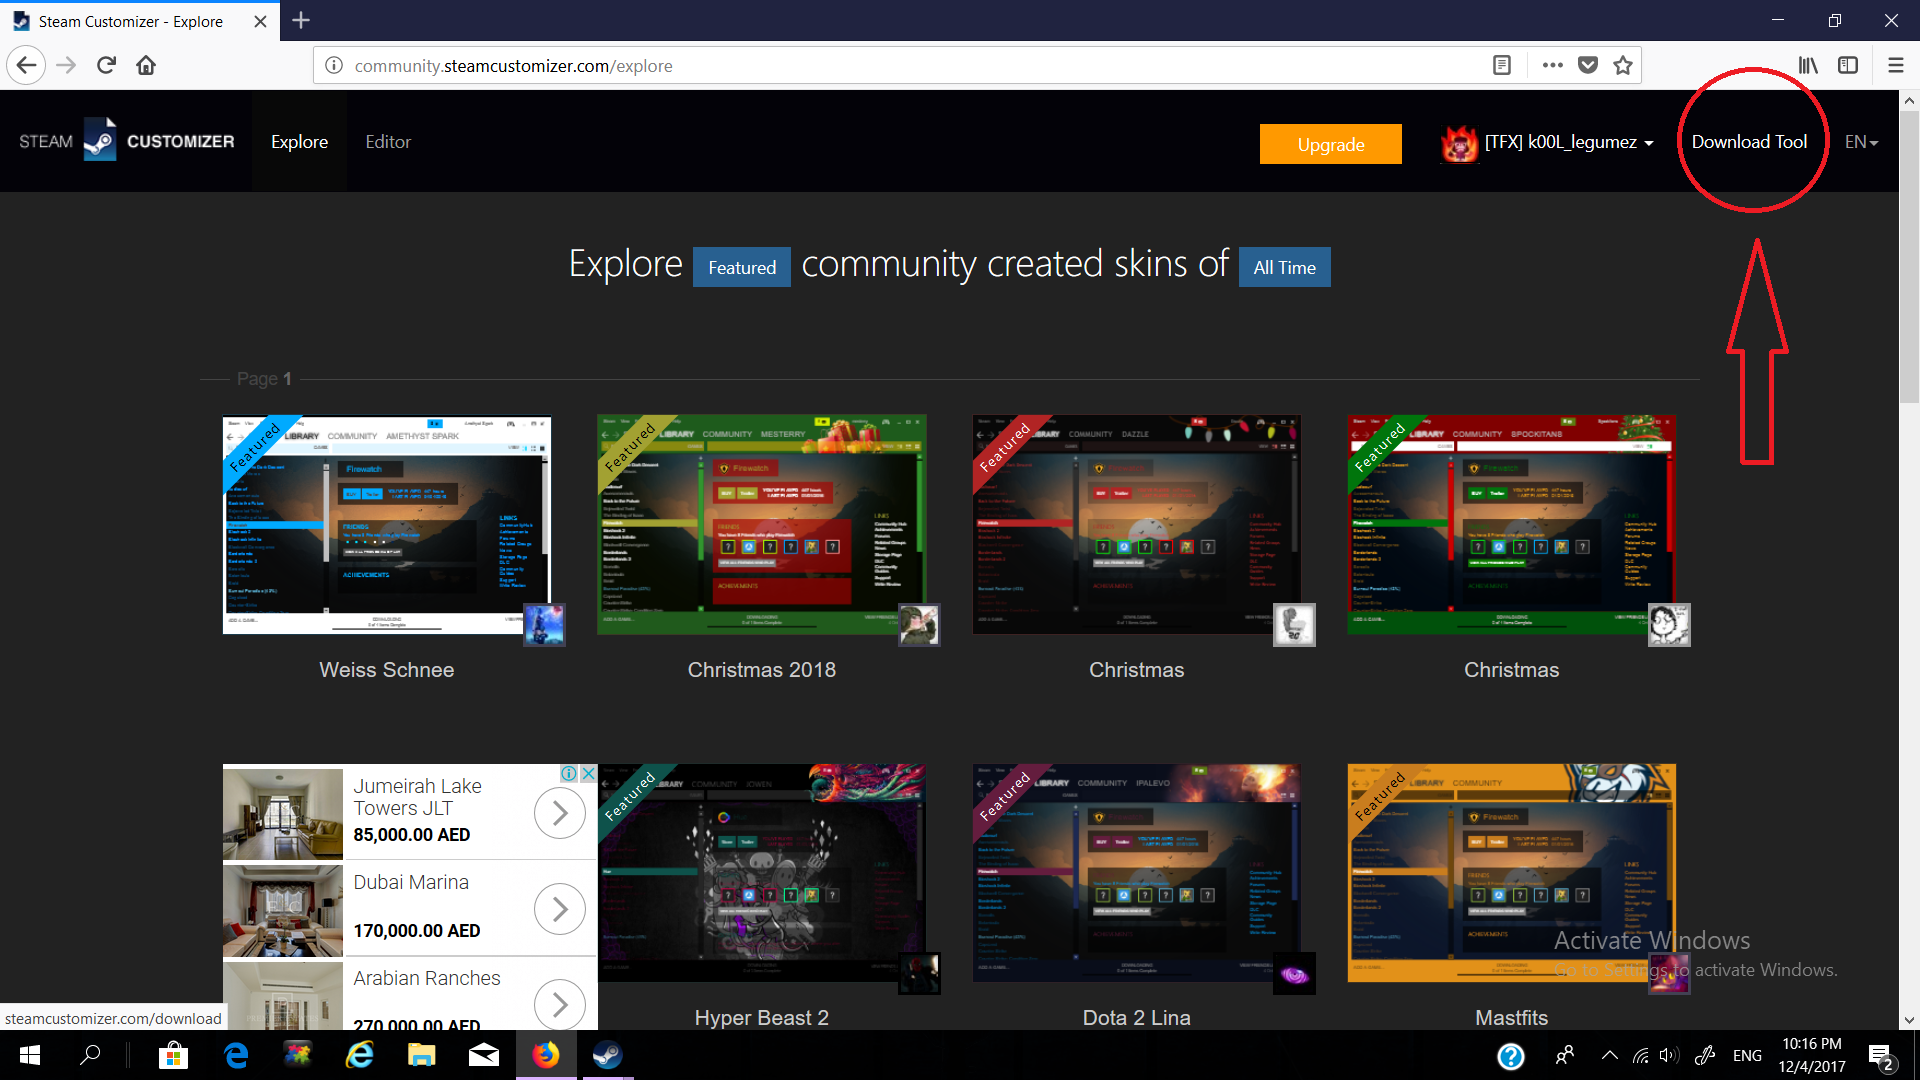
Task: Open Weiss Schnee skin thumbnail
Action: click(387, 525)
